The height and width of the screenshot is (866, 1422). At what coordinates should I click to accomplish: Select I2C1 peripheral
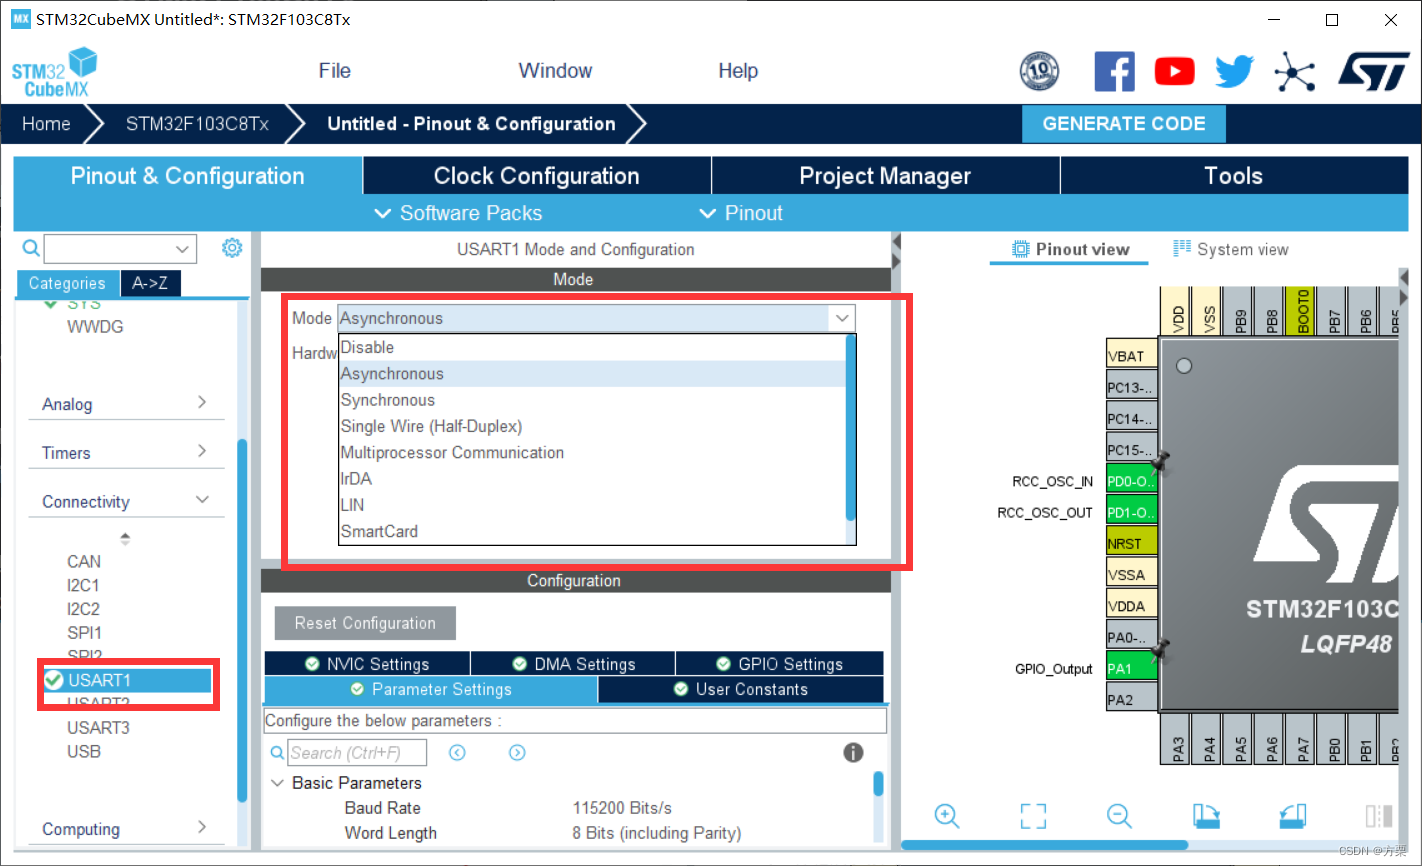coord(83,585)
